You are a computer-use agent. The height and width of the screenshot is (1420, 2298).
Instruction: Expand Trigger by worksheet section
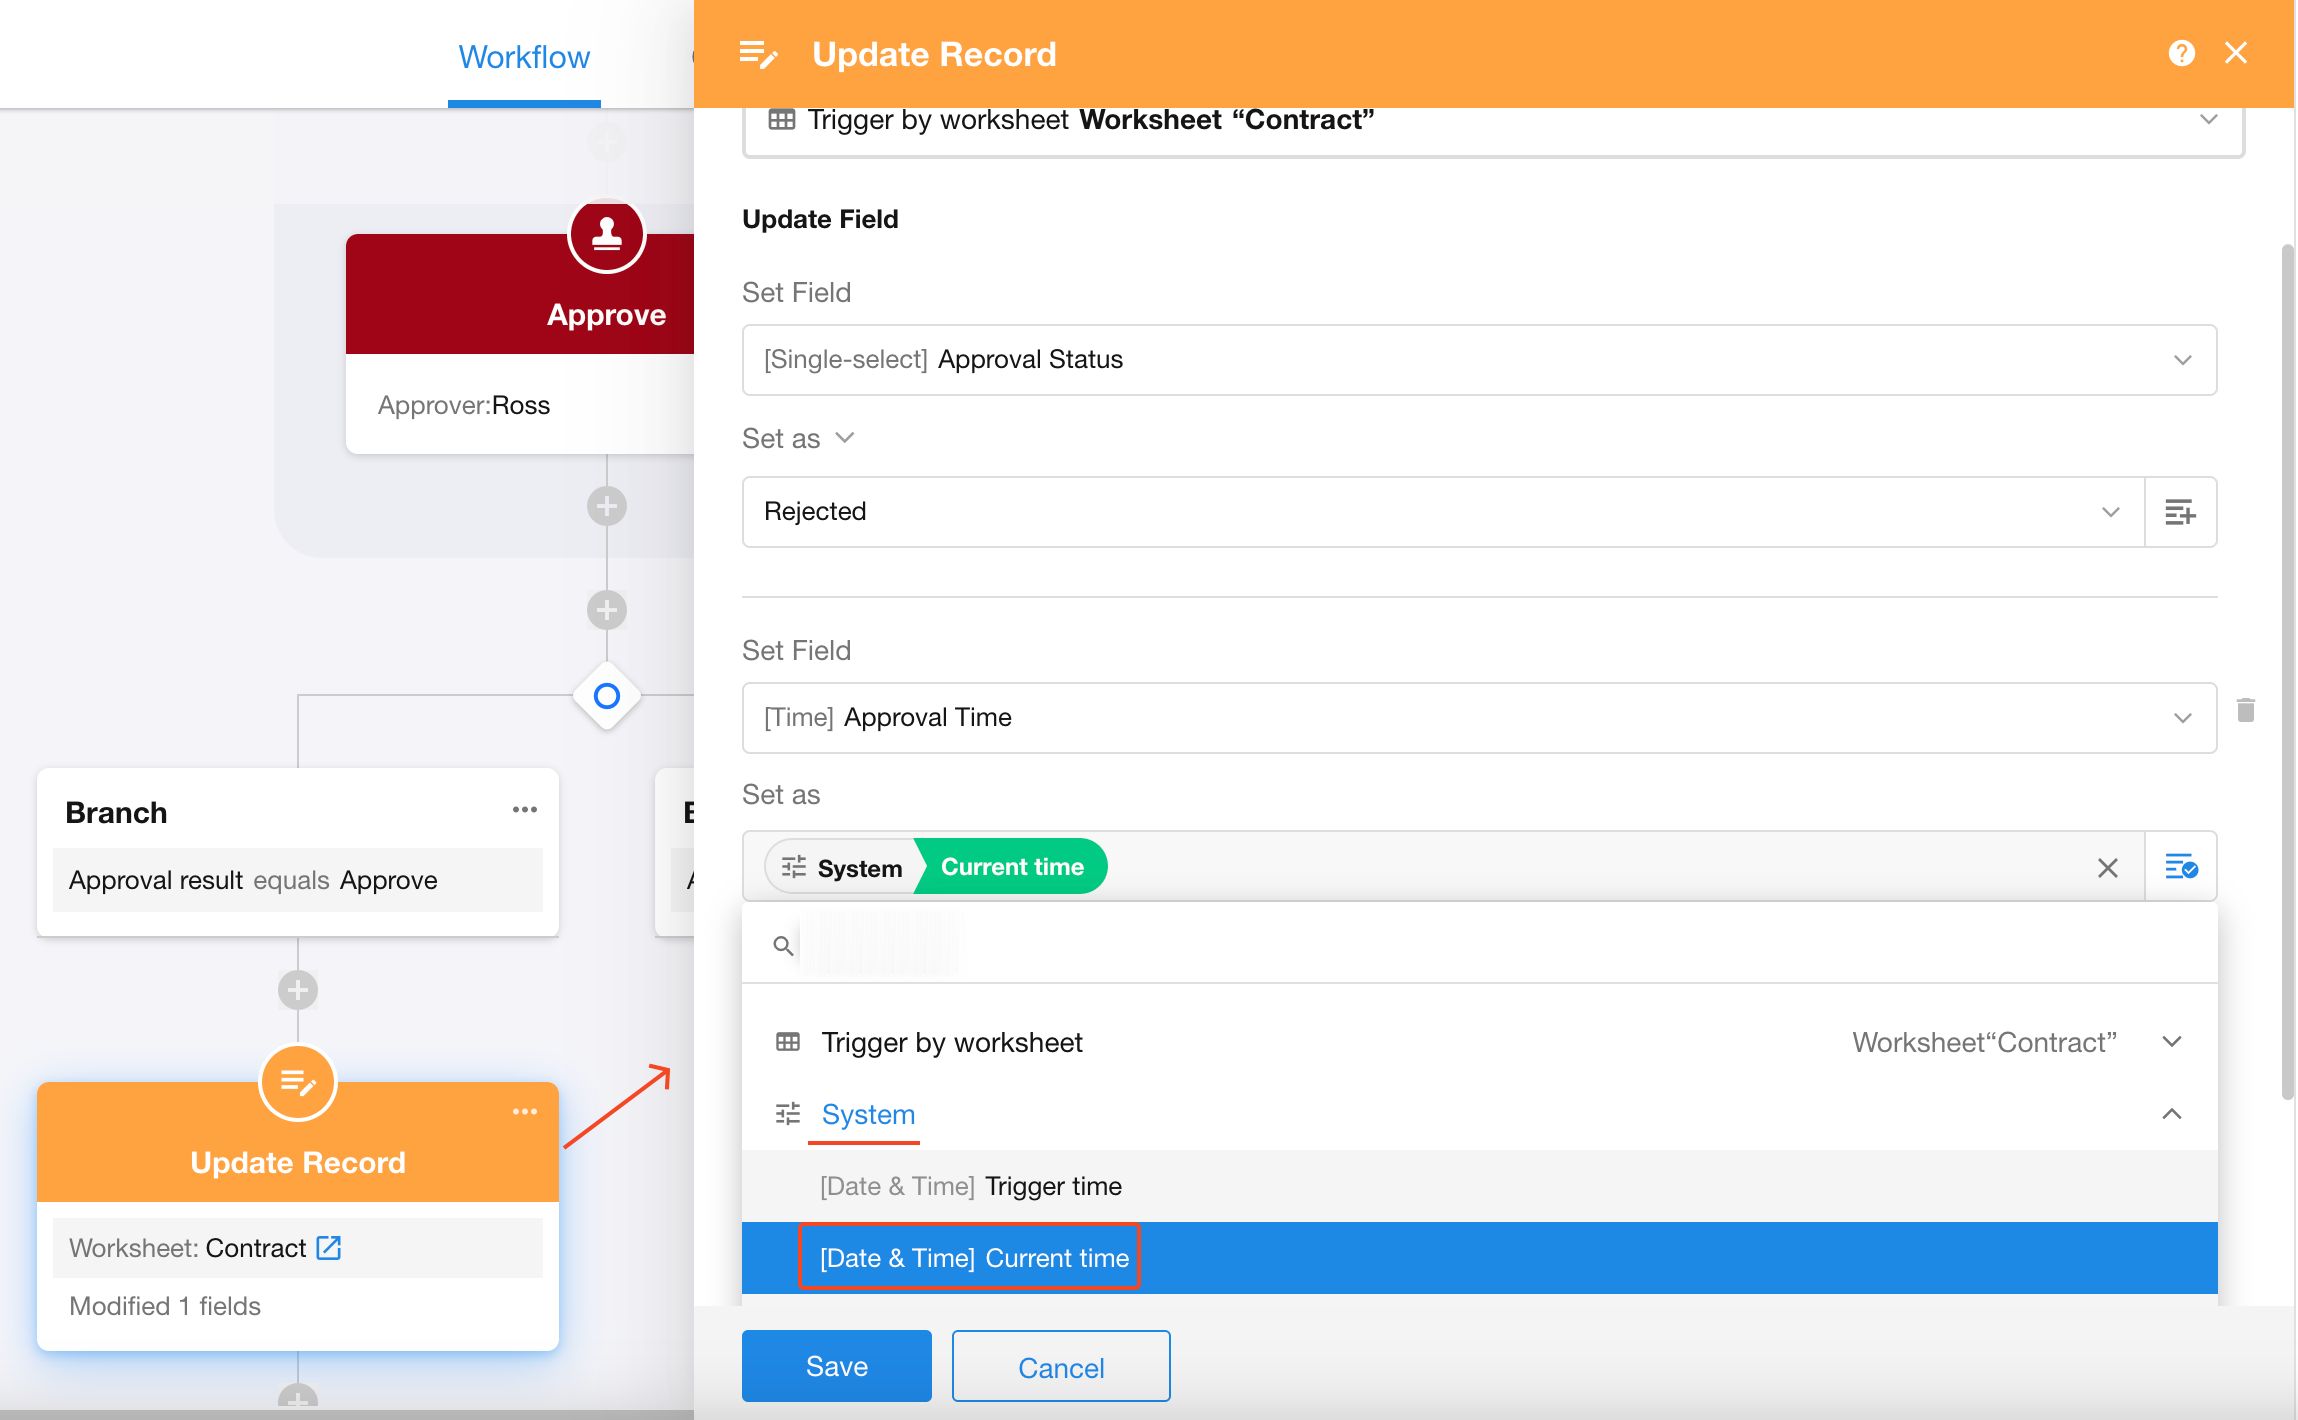point(2171,1042)
